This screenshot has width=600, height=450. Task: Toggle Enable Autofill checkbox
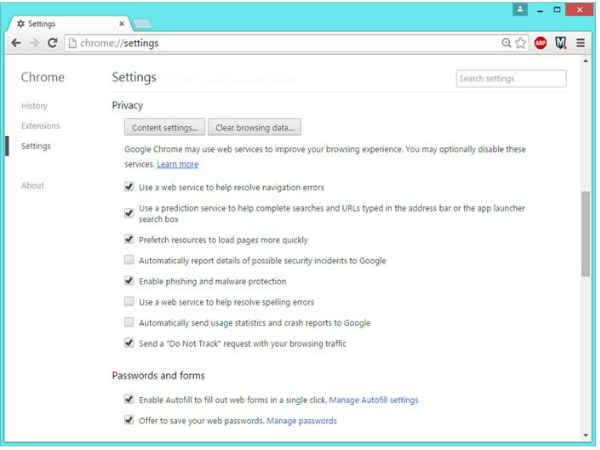[x=129, y=399]
